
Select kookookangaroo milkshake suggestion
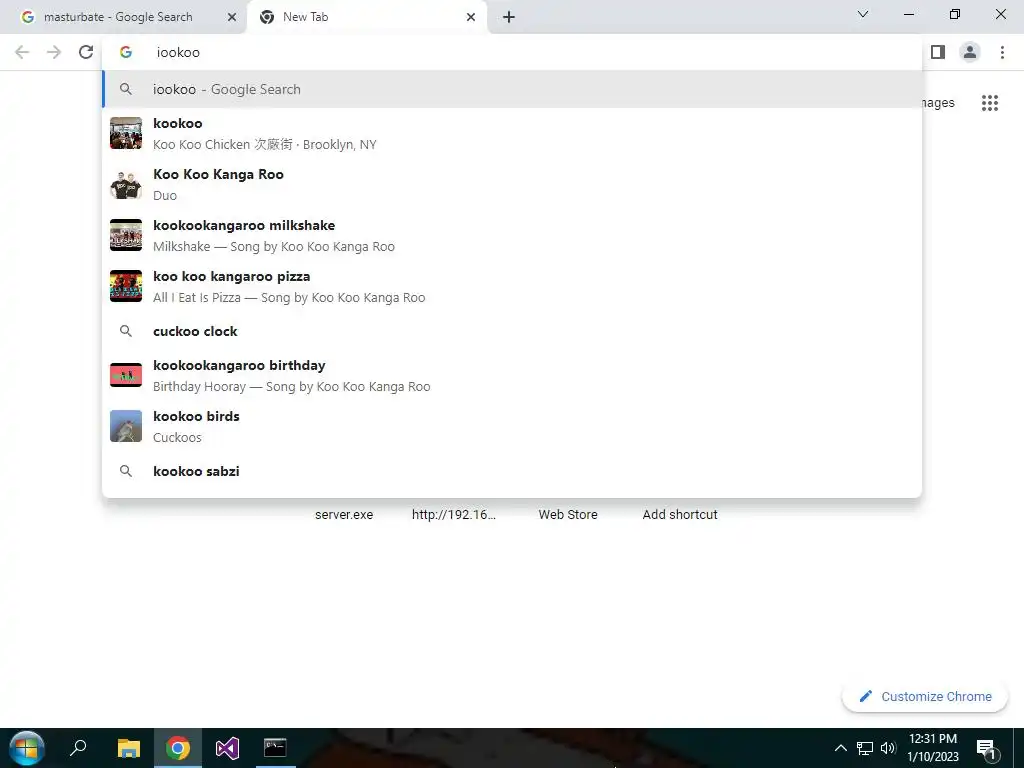pos(512,235)
